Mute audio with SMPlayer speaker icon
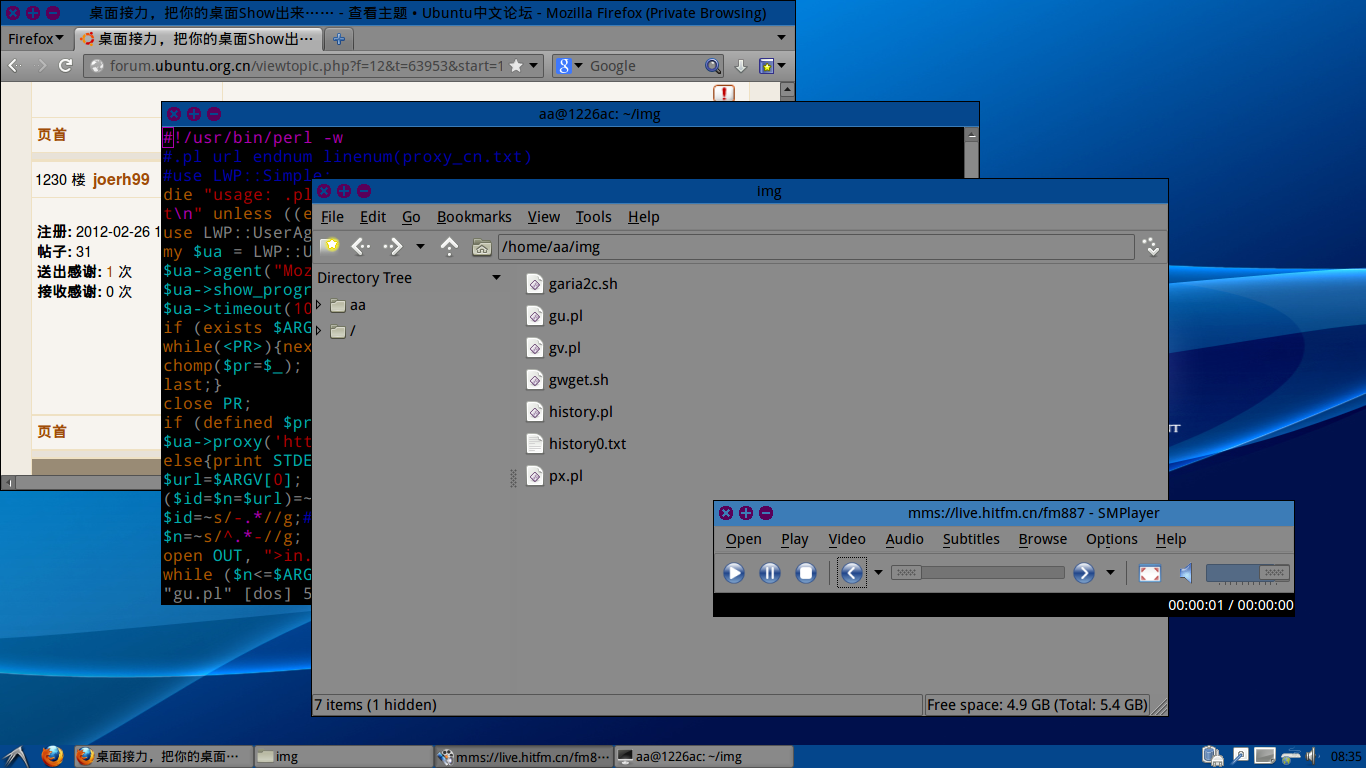Image resolution: width=1366 pixels, height=768 pixels. 1186,573
